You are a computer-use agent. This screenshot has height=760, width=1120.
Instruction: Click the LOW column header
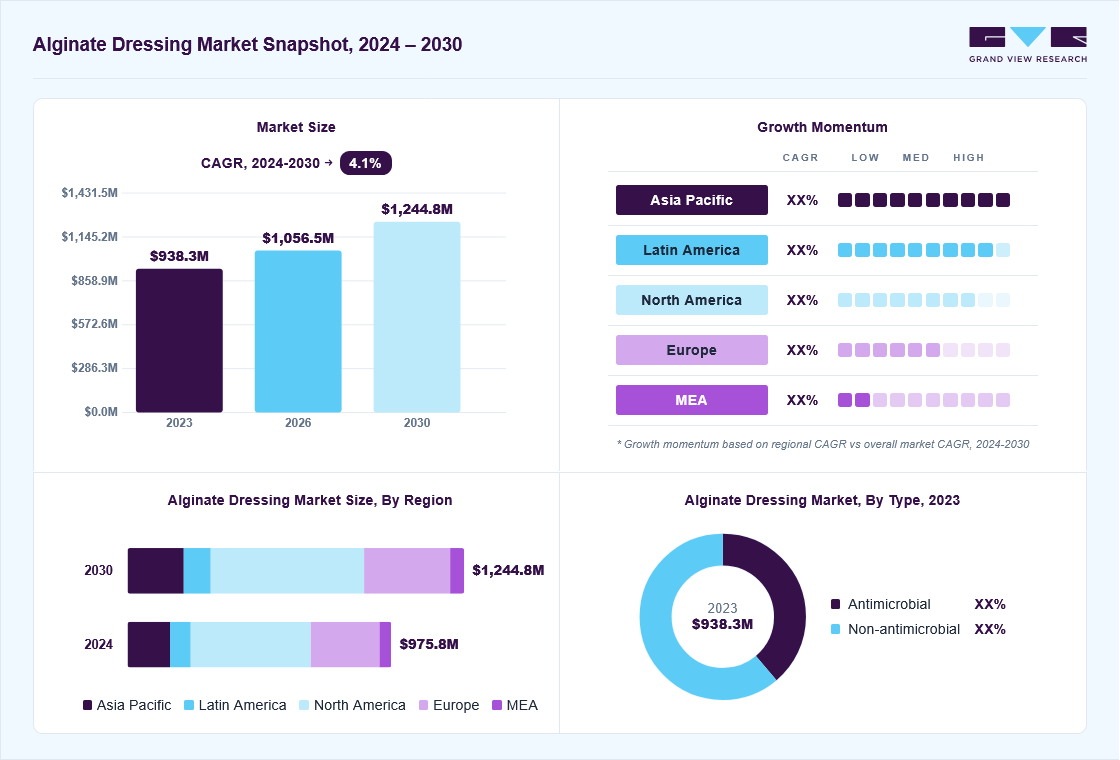click(865, 158)
